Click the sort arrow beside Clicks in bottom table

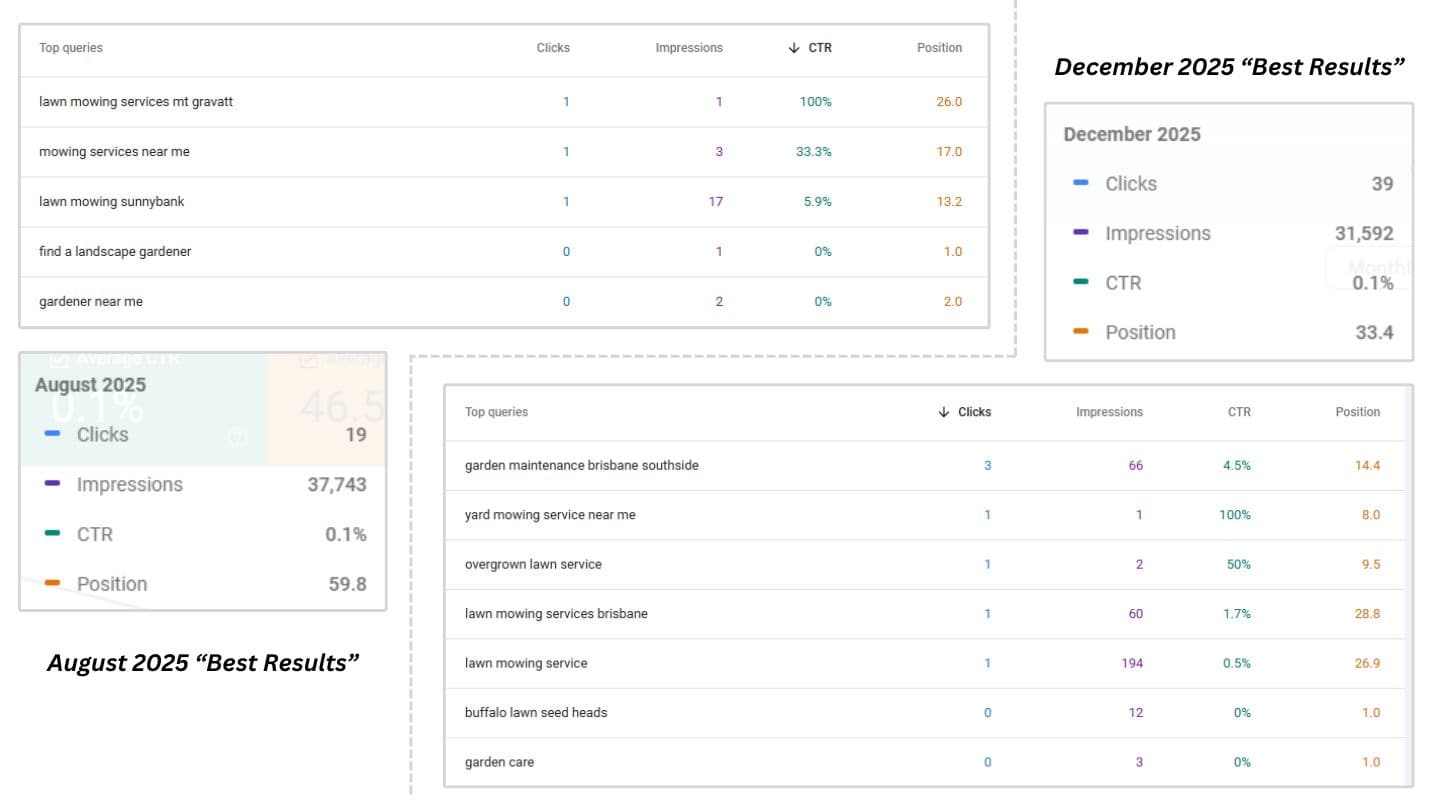point(941,411)
